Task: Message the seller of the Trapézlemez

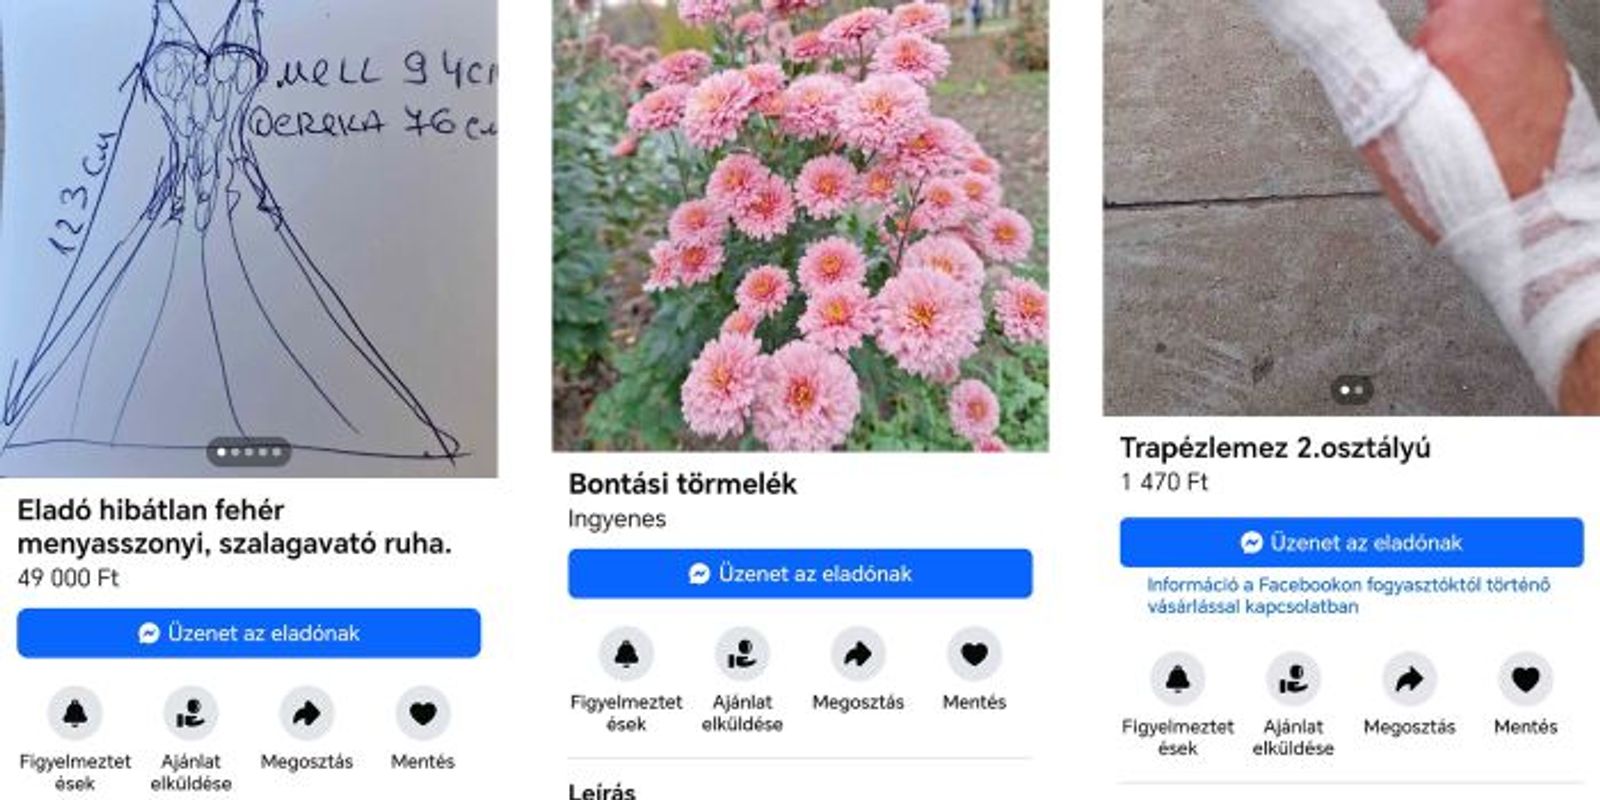Action: click(1351, 543)
